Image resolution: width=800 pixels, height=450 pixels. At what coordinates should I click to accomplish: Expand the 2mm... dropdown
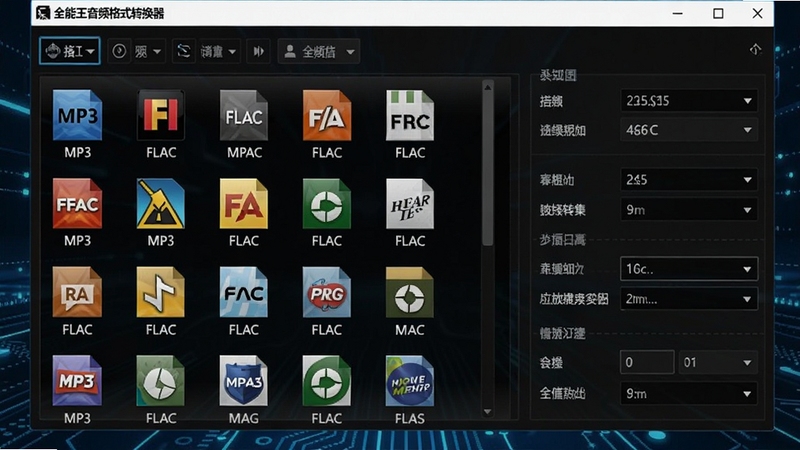[x=689, y=299]
